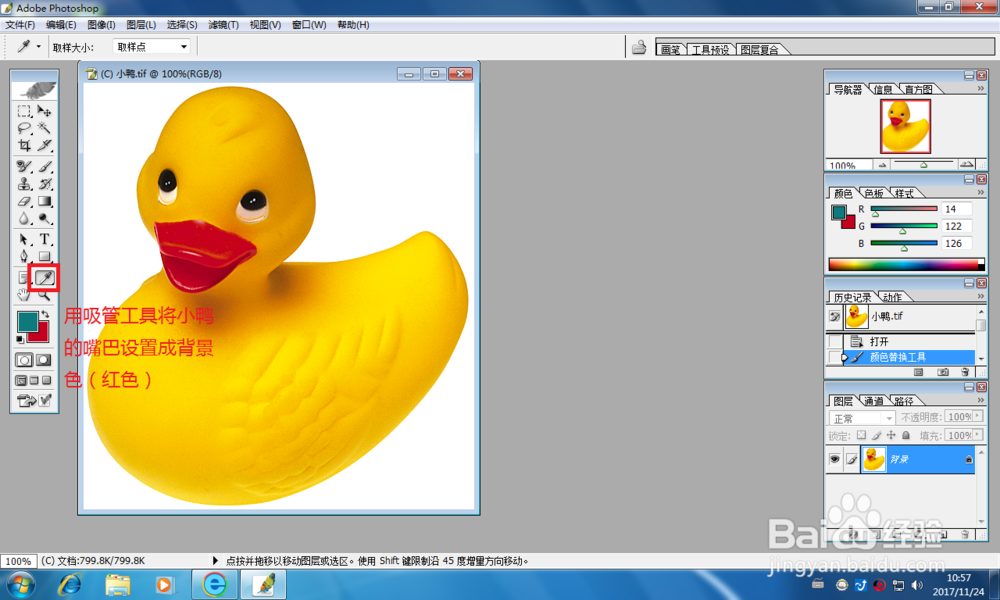Screen dimensions: 1000x600
Task: Select the Crop tool
Action: click(24, 145)
